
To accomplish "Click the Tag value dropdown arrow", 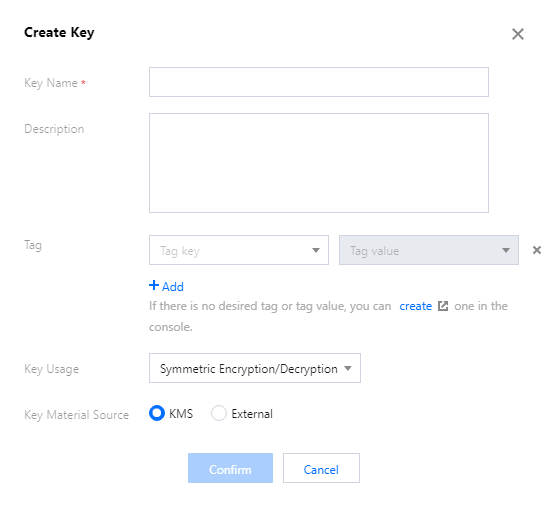I will (x=506, y=250).
